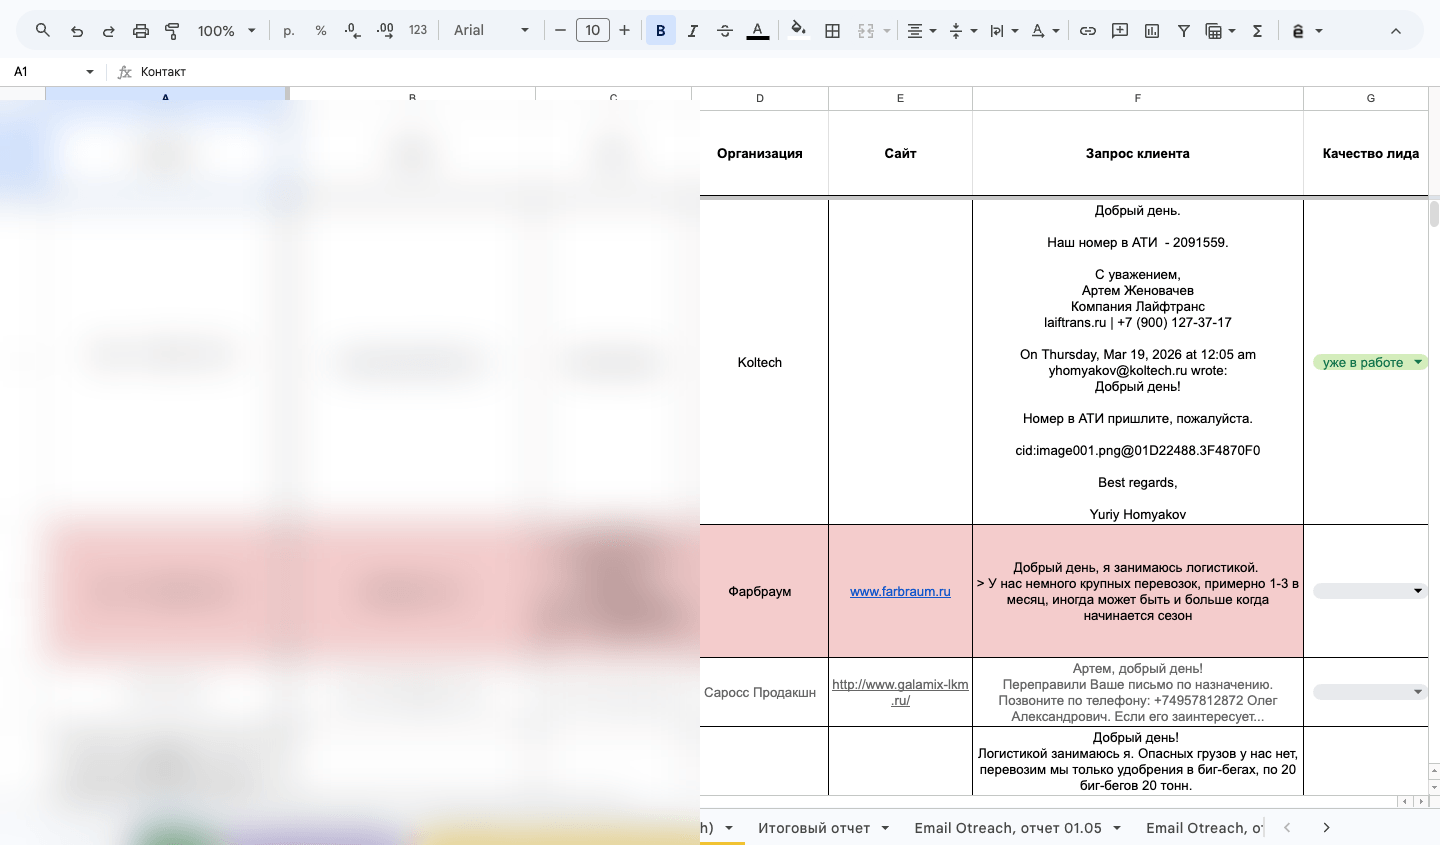1440x845 pixels.
Task: Decrease font size with minus button
Action: click(560, 31)
